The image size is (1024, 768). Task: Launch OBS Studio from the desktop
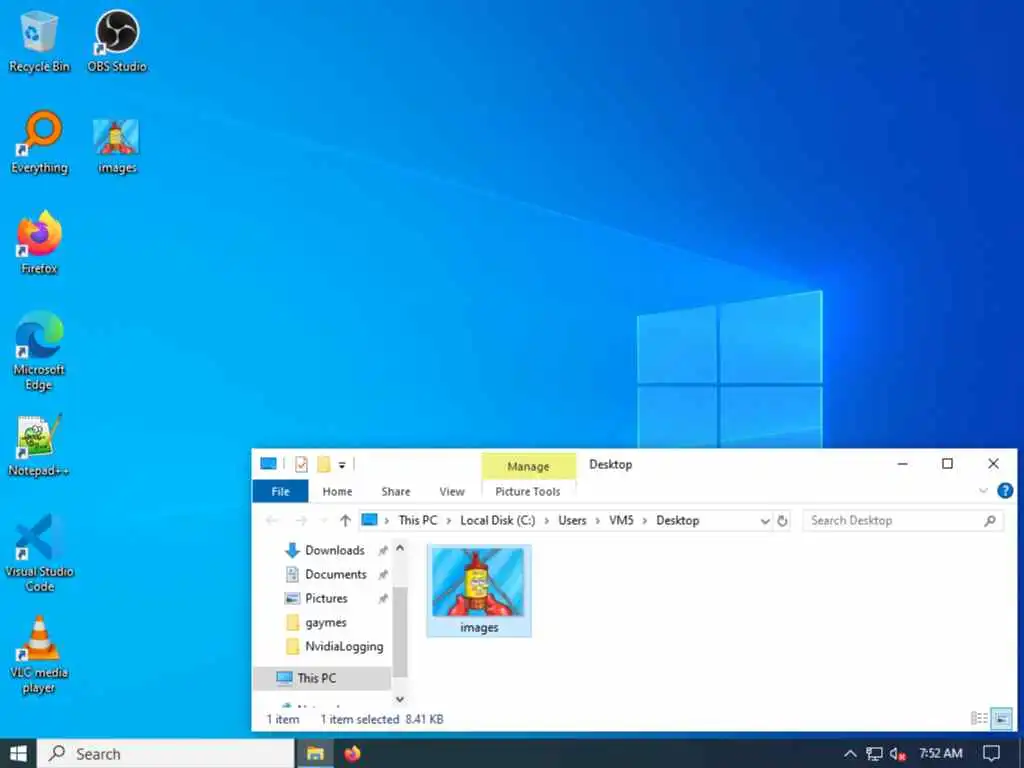coord(117,41)
